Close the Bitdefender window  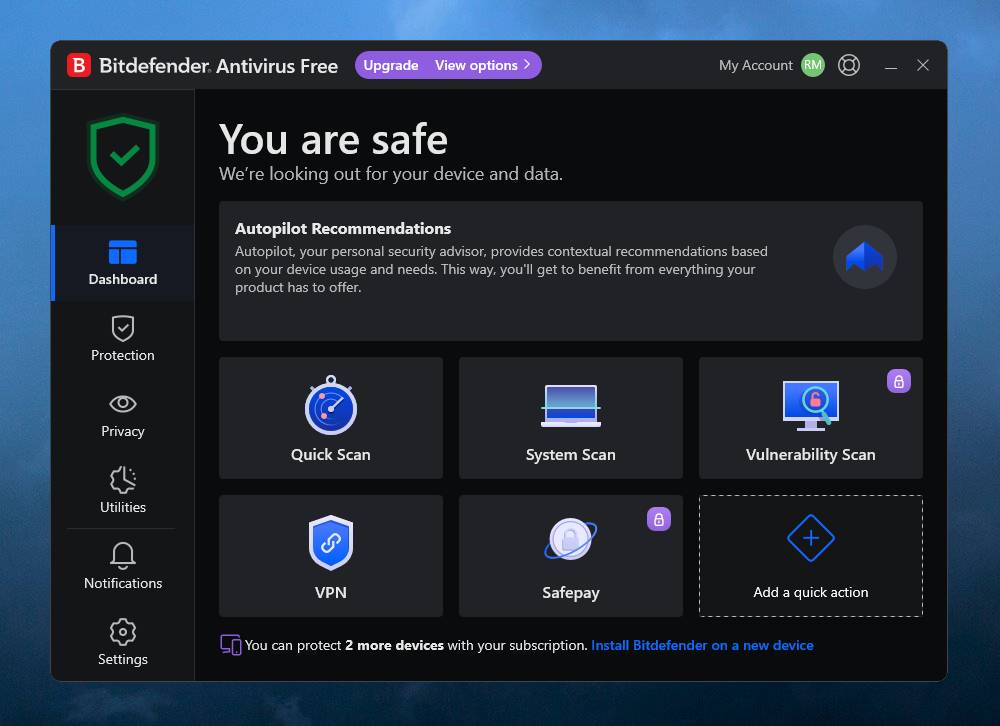923,65
